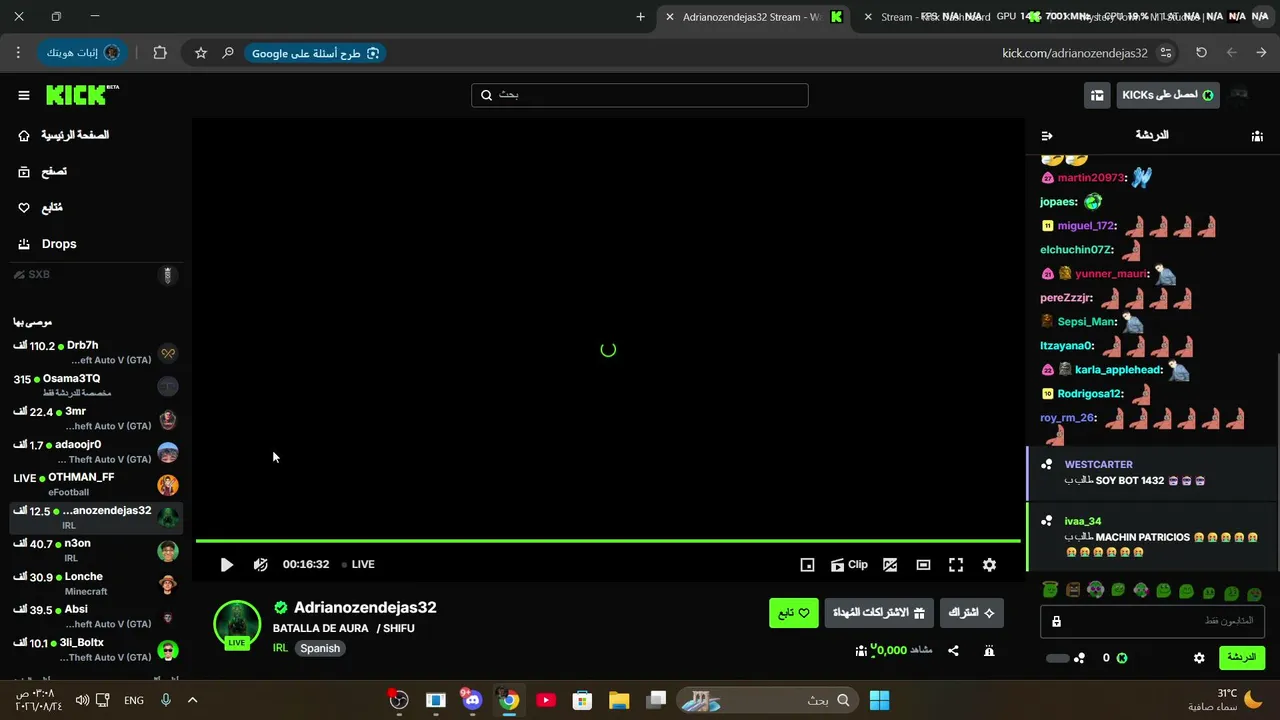Click the Get KICKs button in header
The width and height of the screenshot is (1280, 720).
pyautogui.click(x=1168, y=95)
